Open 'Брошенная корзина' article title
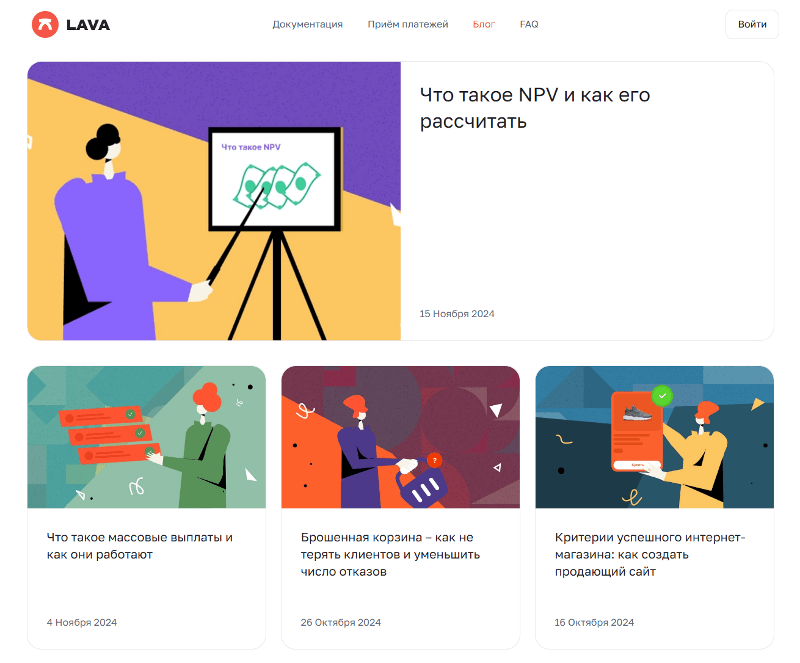The height and width of the screenshot is (663, 800). click(390, 554)
